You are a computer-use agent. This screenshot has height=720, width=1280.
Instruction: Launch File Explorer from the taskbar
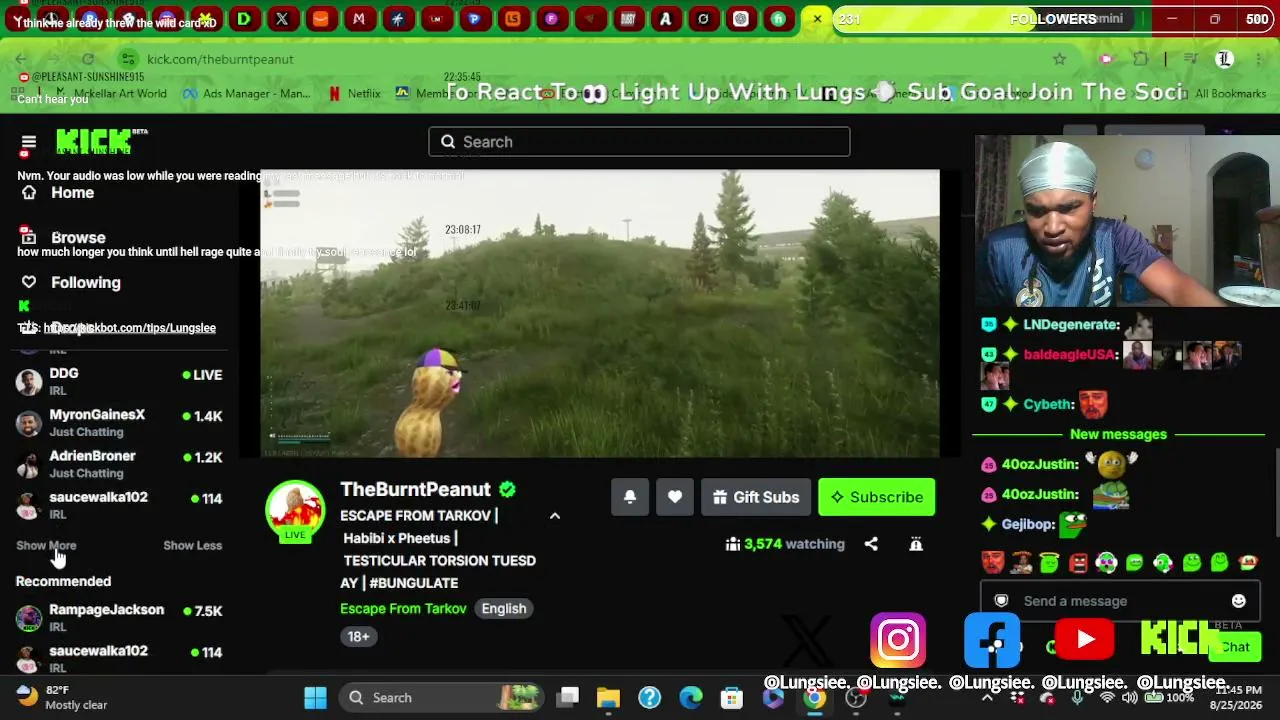608,697
